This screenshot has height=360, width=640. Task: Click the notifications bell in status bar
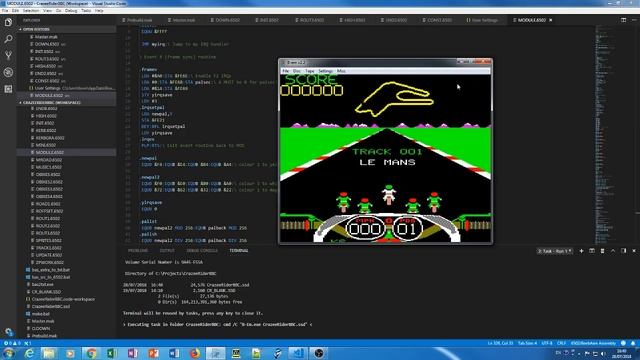coord(633,343)
